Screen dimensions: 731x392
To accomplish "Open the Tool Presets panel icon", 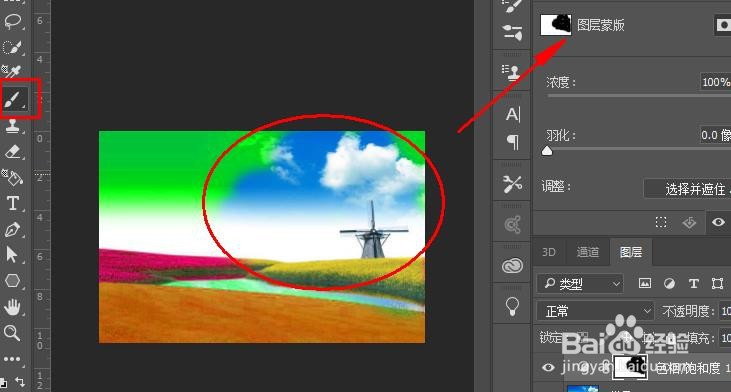I will (512, 184).
